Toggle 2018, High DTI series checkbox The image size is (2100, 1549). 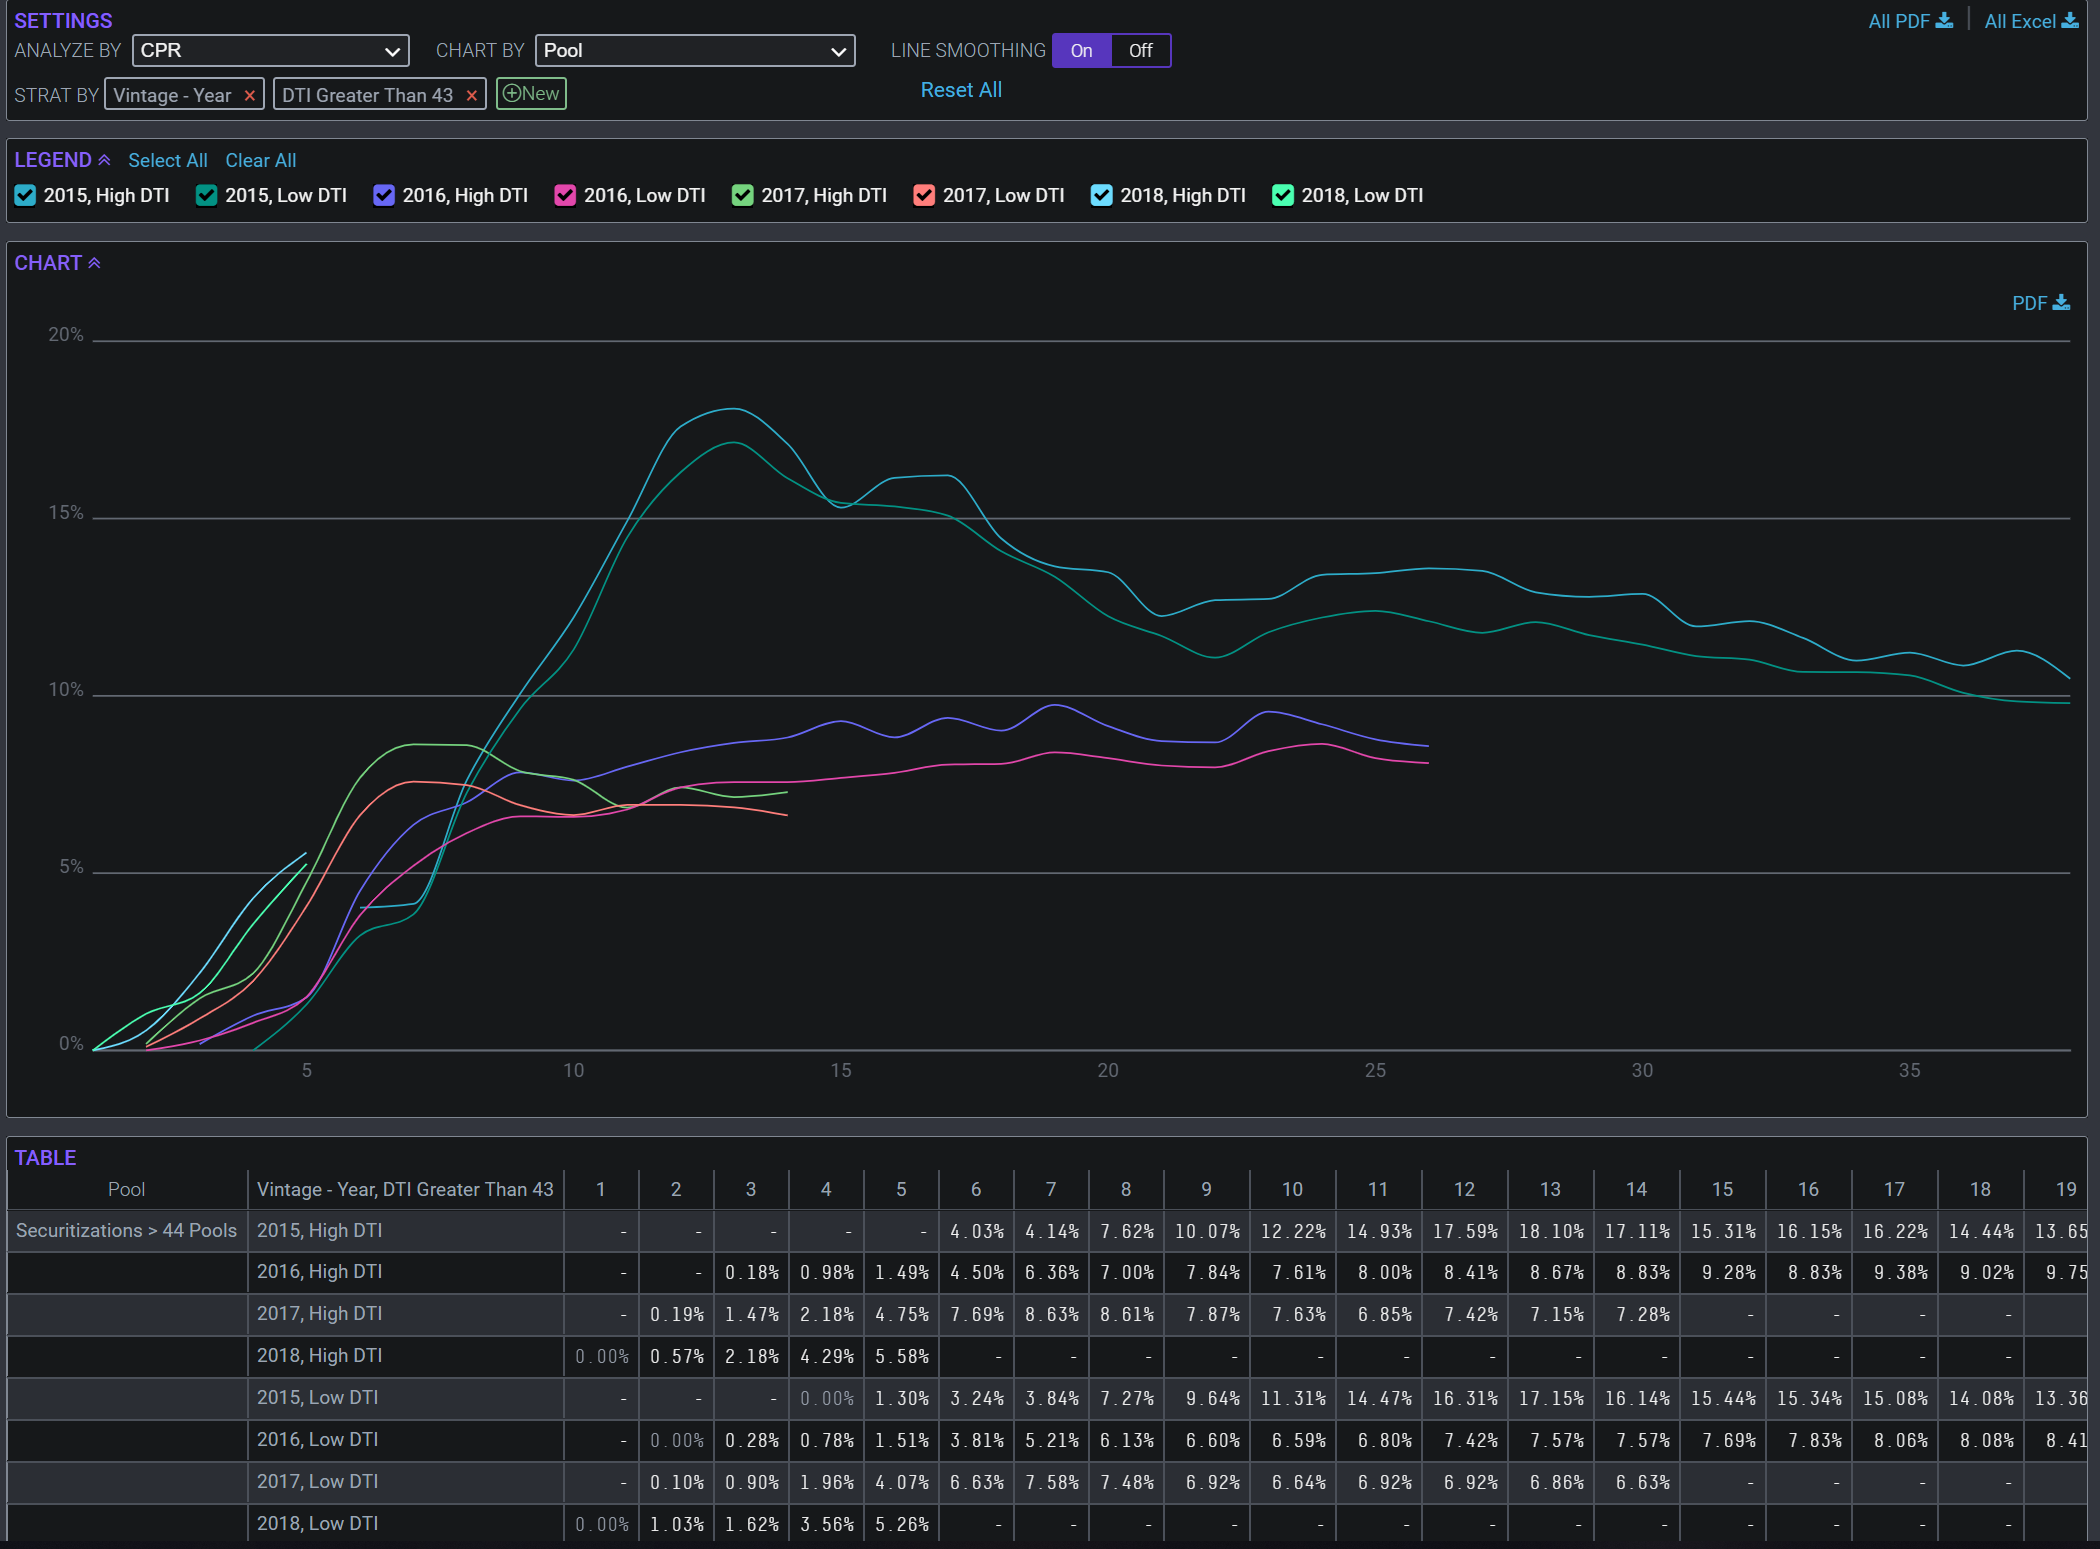tap(1102, 196)
